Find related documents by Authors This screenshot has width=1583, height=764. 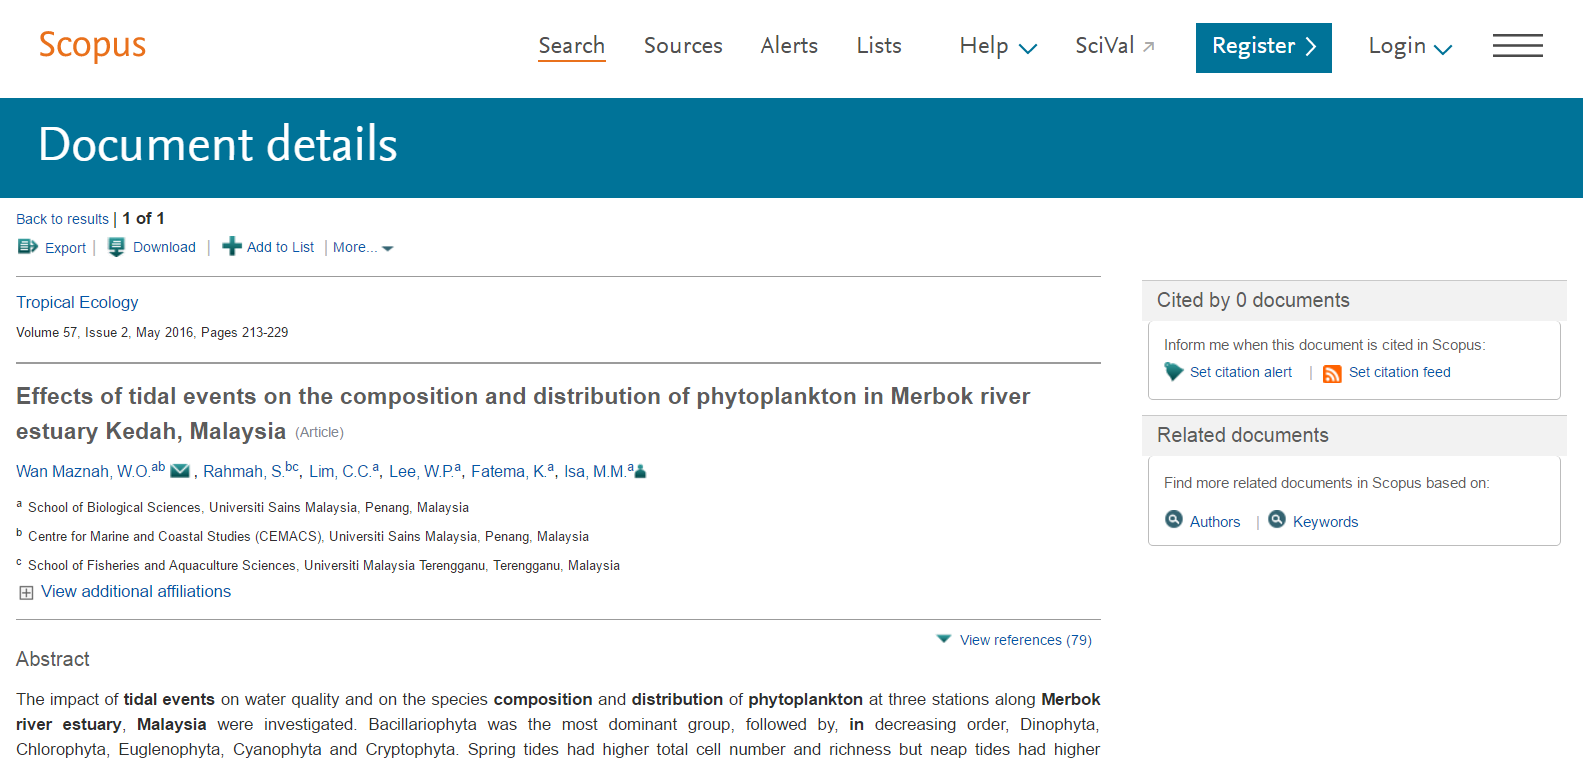(1214, 521)
